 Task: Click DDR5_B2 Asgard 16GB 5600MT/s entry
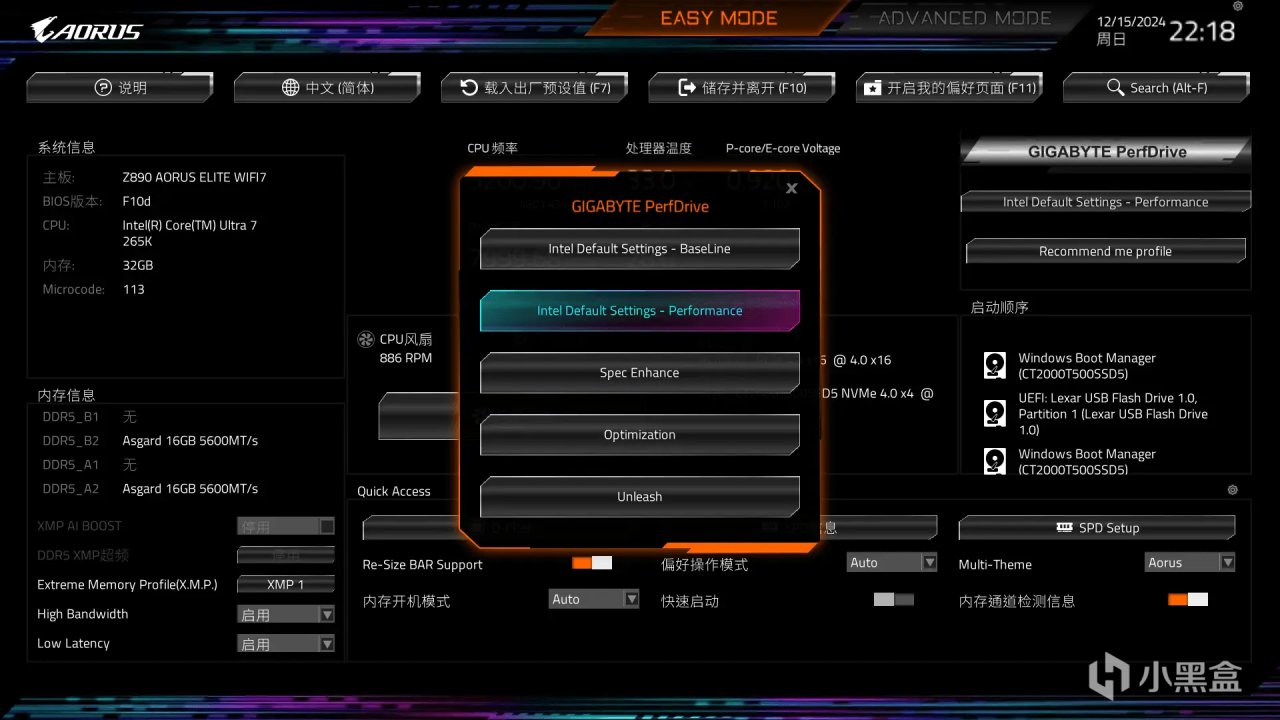[190, 441]
